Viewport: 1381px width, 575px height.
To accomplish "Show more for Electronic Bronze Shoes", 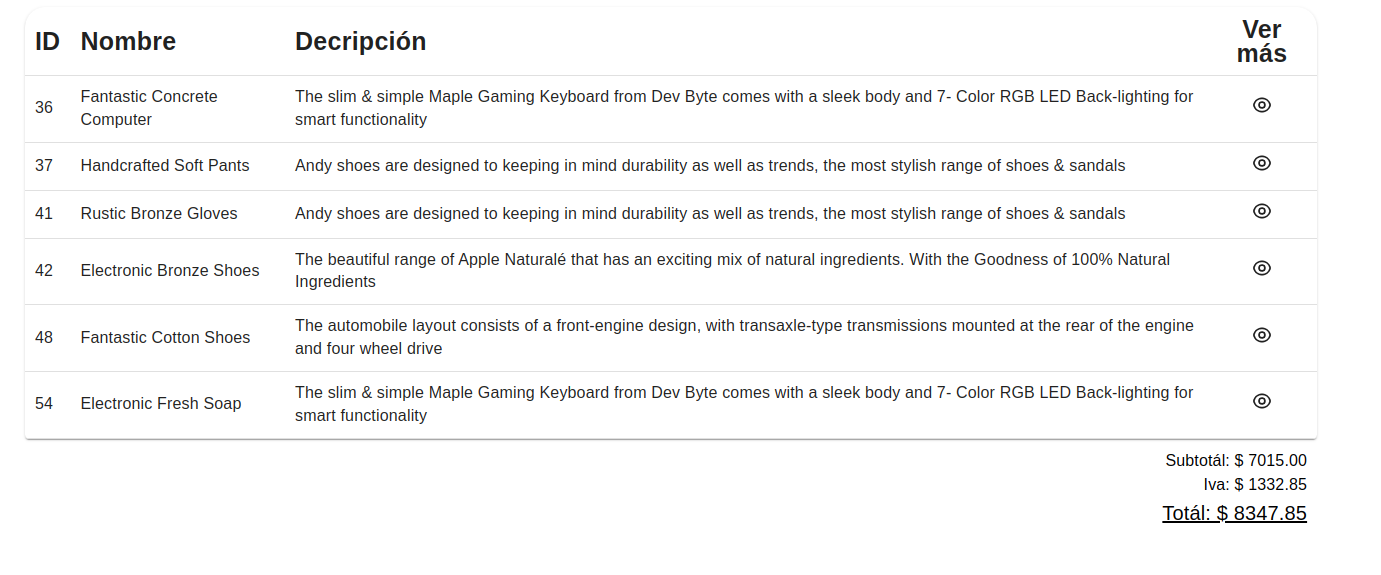I will click(1261, 268).
